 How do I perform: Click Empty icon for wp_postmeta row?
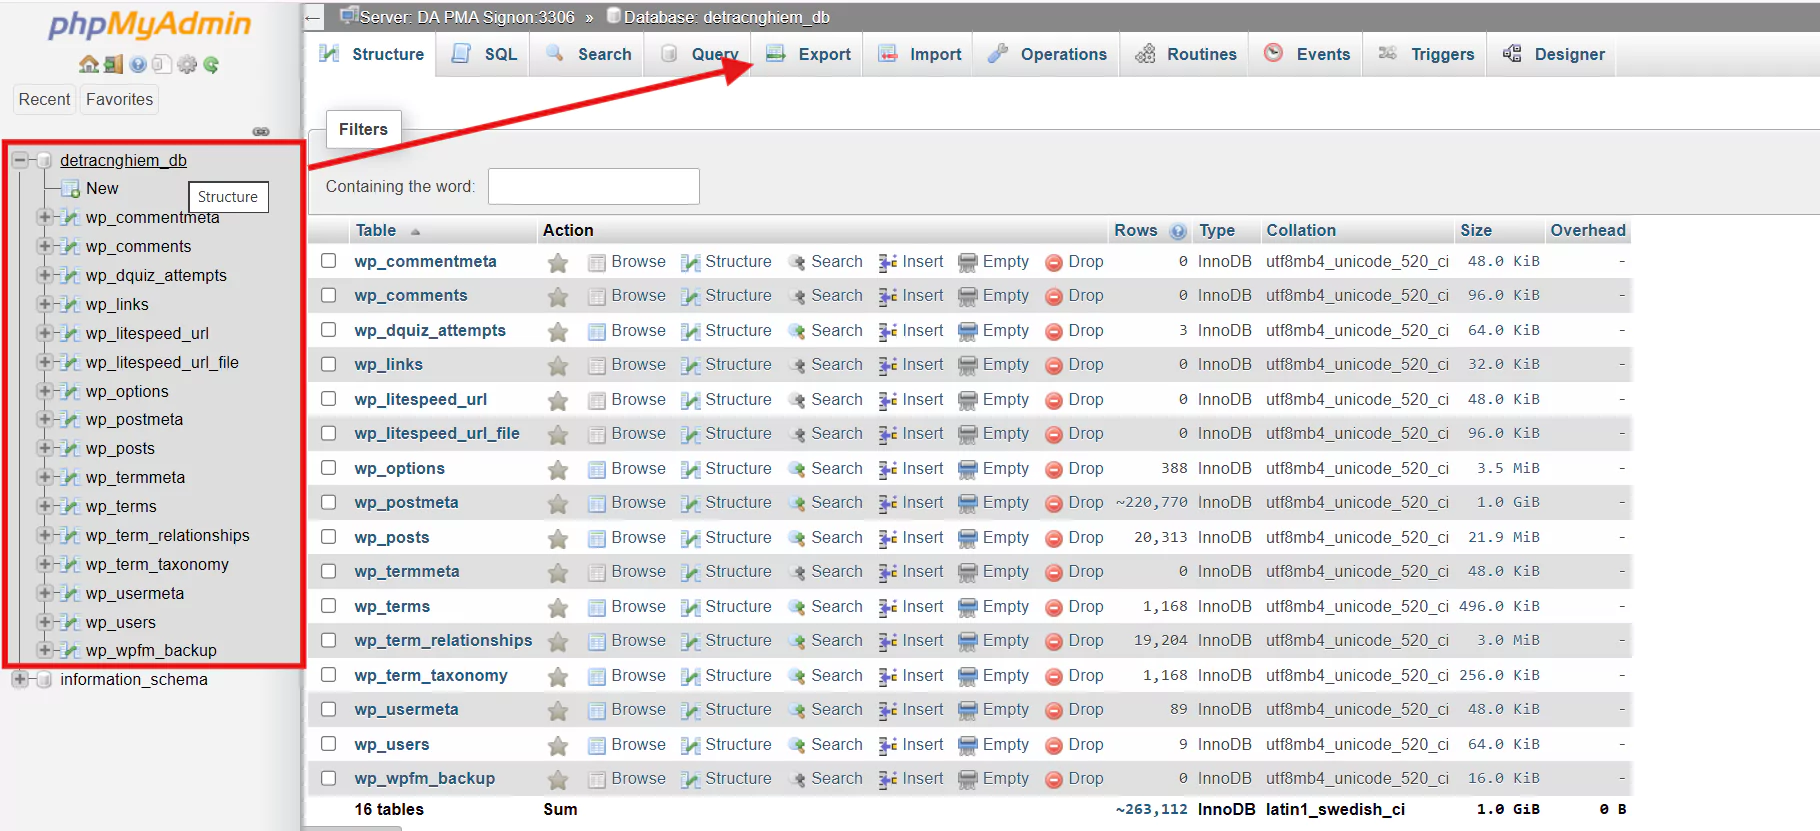pyautogui.click(x=968, y=503)
